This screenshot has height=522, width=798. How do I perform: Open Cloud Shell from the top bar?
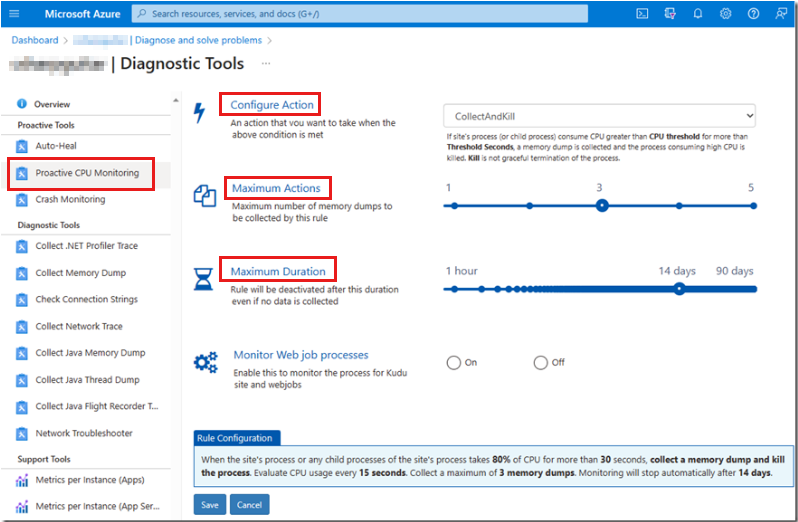(643, 14)
